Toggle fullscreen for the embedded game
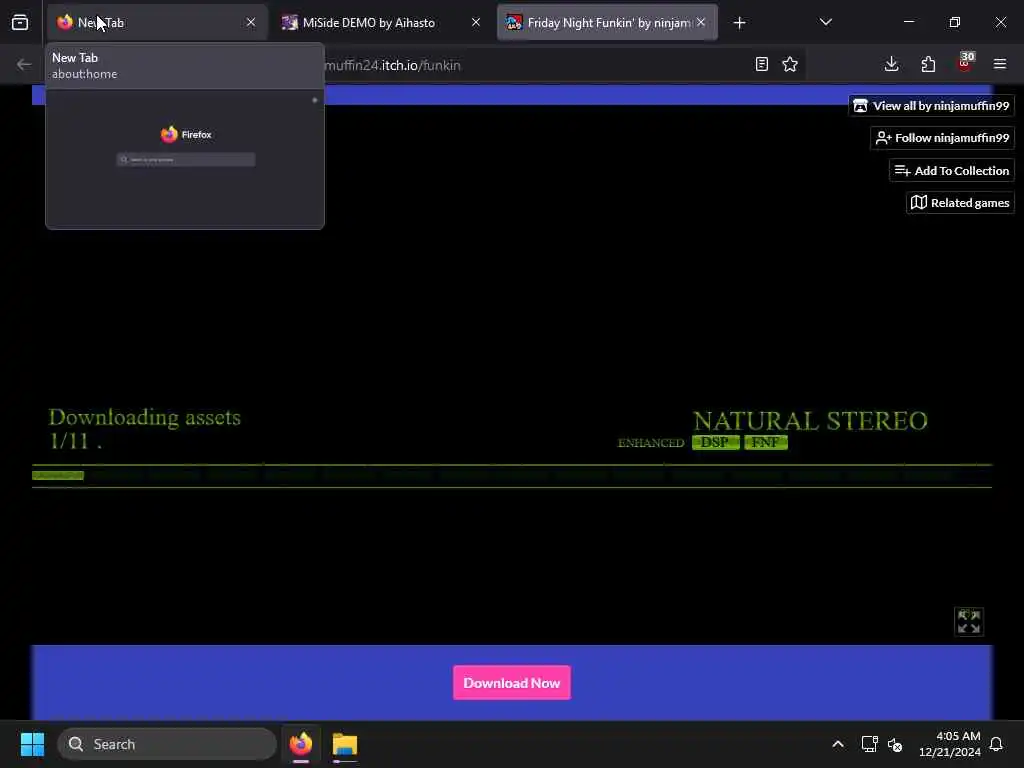The height and width of the screenshot is (768, 1024). (968, 621)
